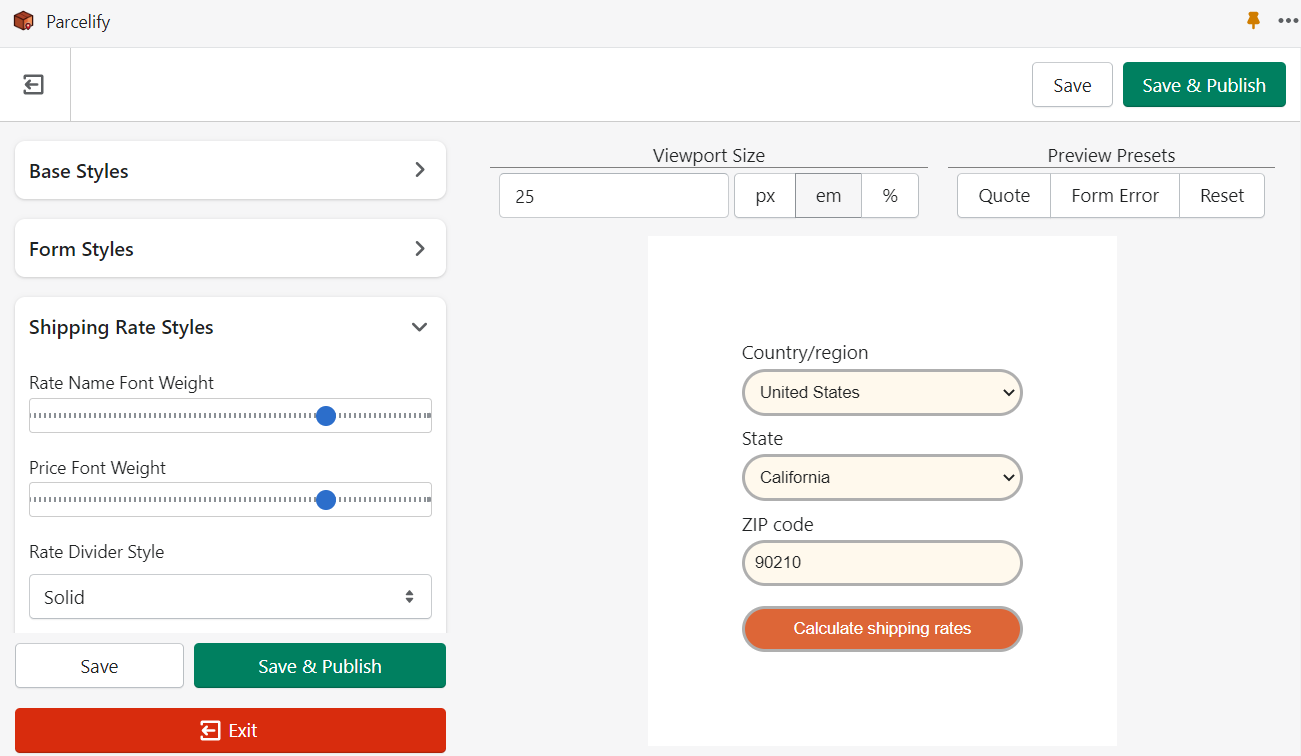This screenshot has height=756, width=1301.
Task: Apply the Form Error preview preset
Action: click(x=1115, y=196)
